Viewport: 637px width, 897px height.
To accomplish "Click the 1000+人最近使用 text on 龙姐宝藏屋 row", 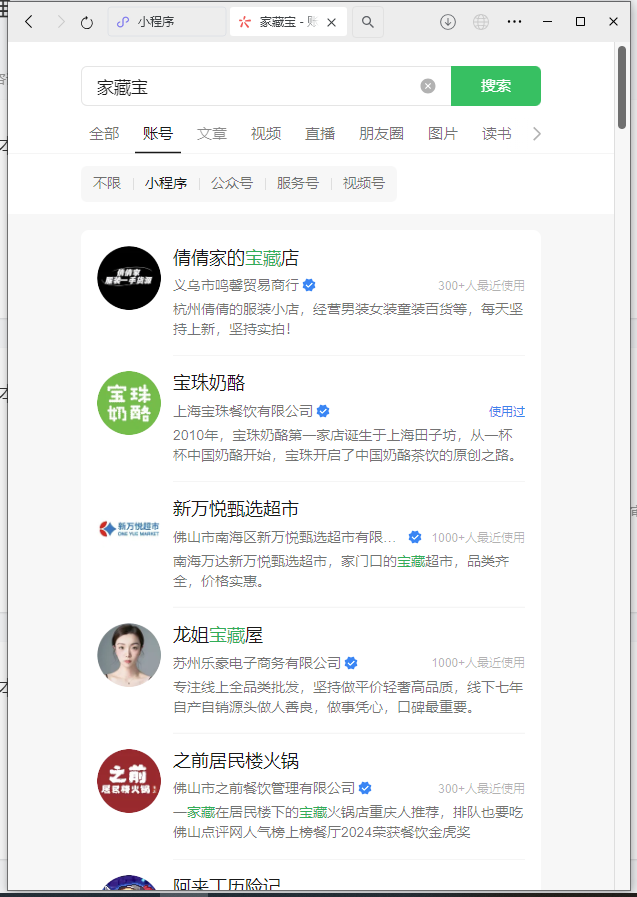I will coord(478,662).
